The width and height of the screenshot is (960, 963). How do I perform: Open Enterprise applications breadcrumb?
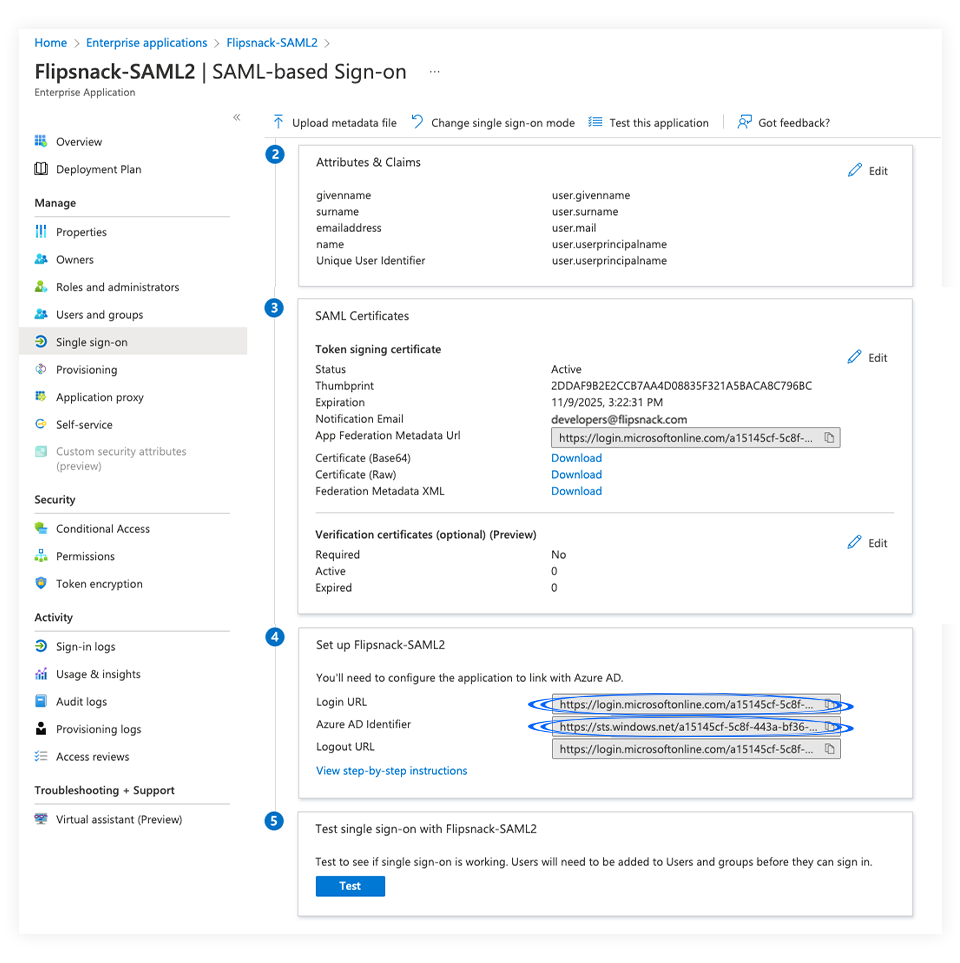147,43
